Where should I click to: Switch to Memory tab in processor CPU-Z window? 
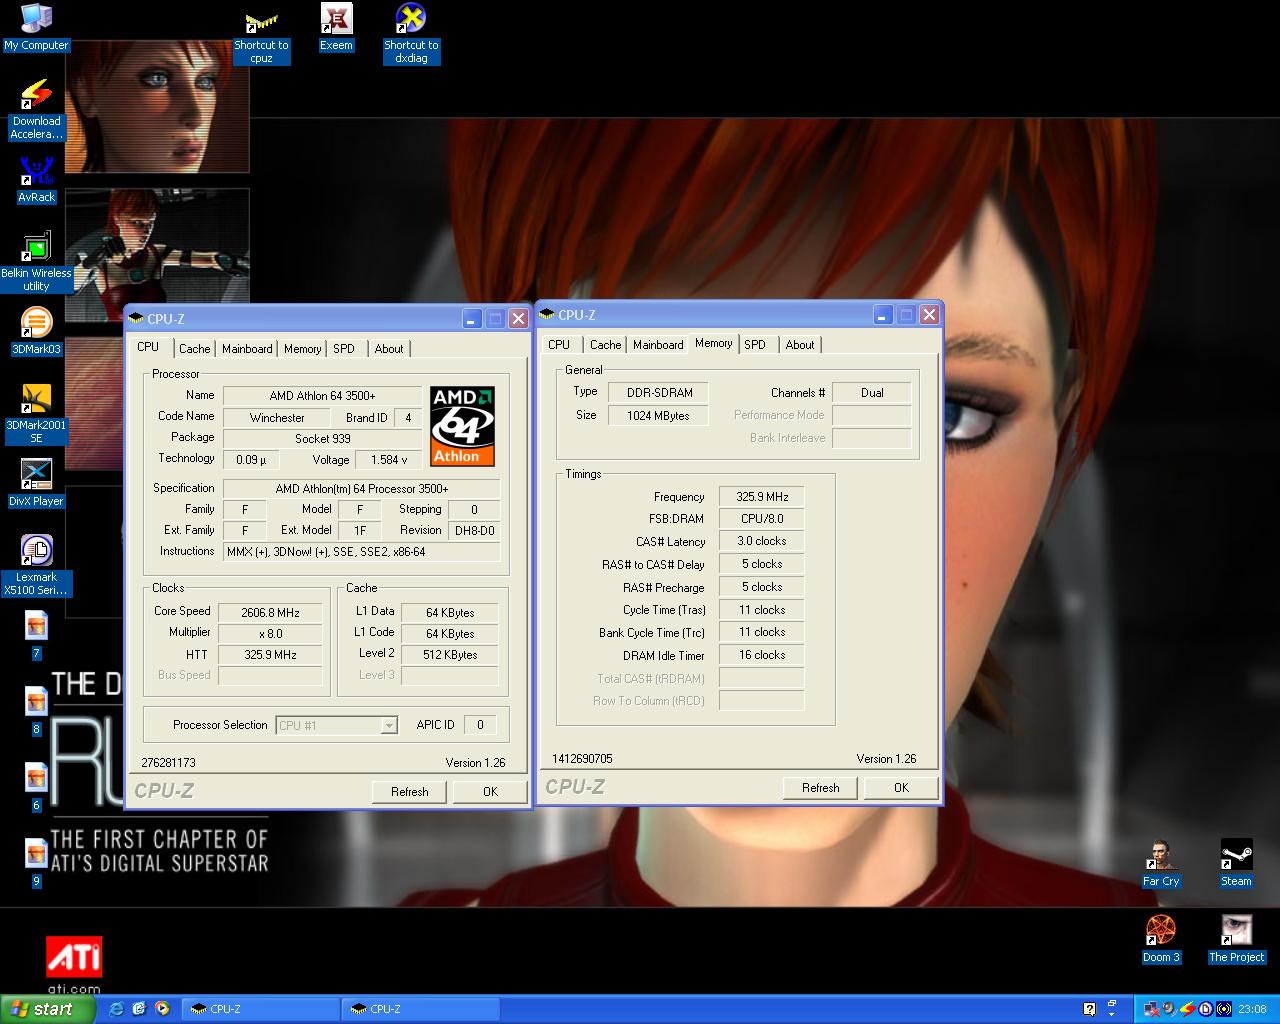[x=302, y=349]
